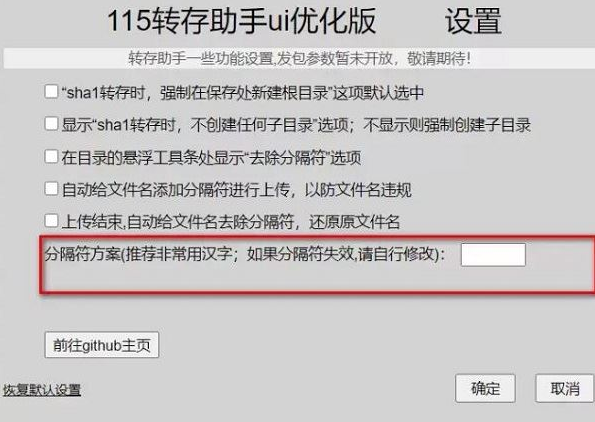Confirm settings with the 确定 button

485,389
